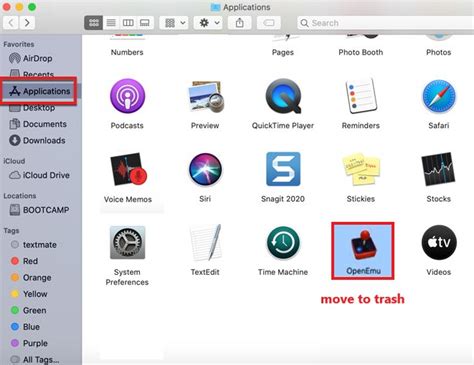Image resolution: width=474 pixels, height=365 pixels.
Task: Select the Voice Memos icon
Action: click(x=128, y=169)
